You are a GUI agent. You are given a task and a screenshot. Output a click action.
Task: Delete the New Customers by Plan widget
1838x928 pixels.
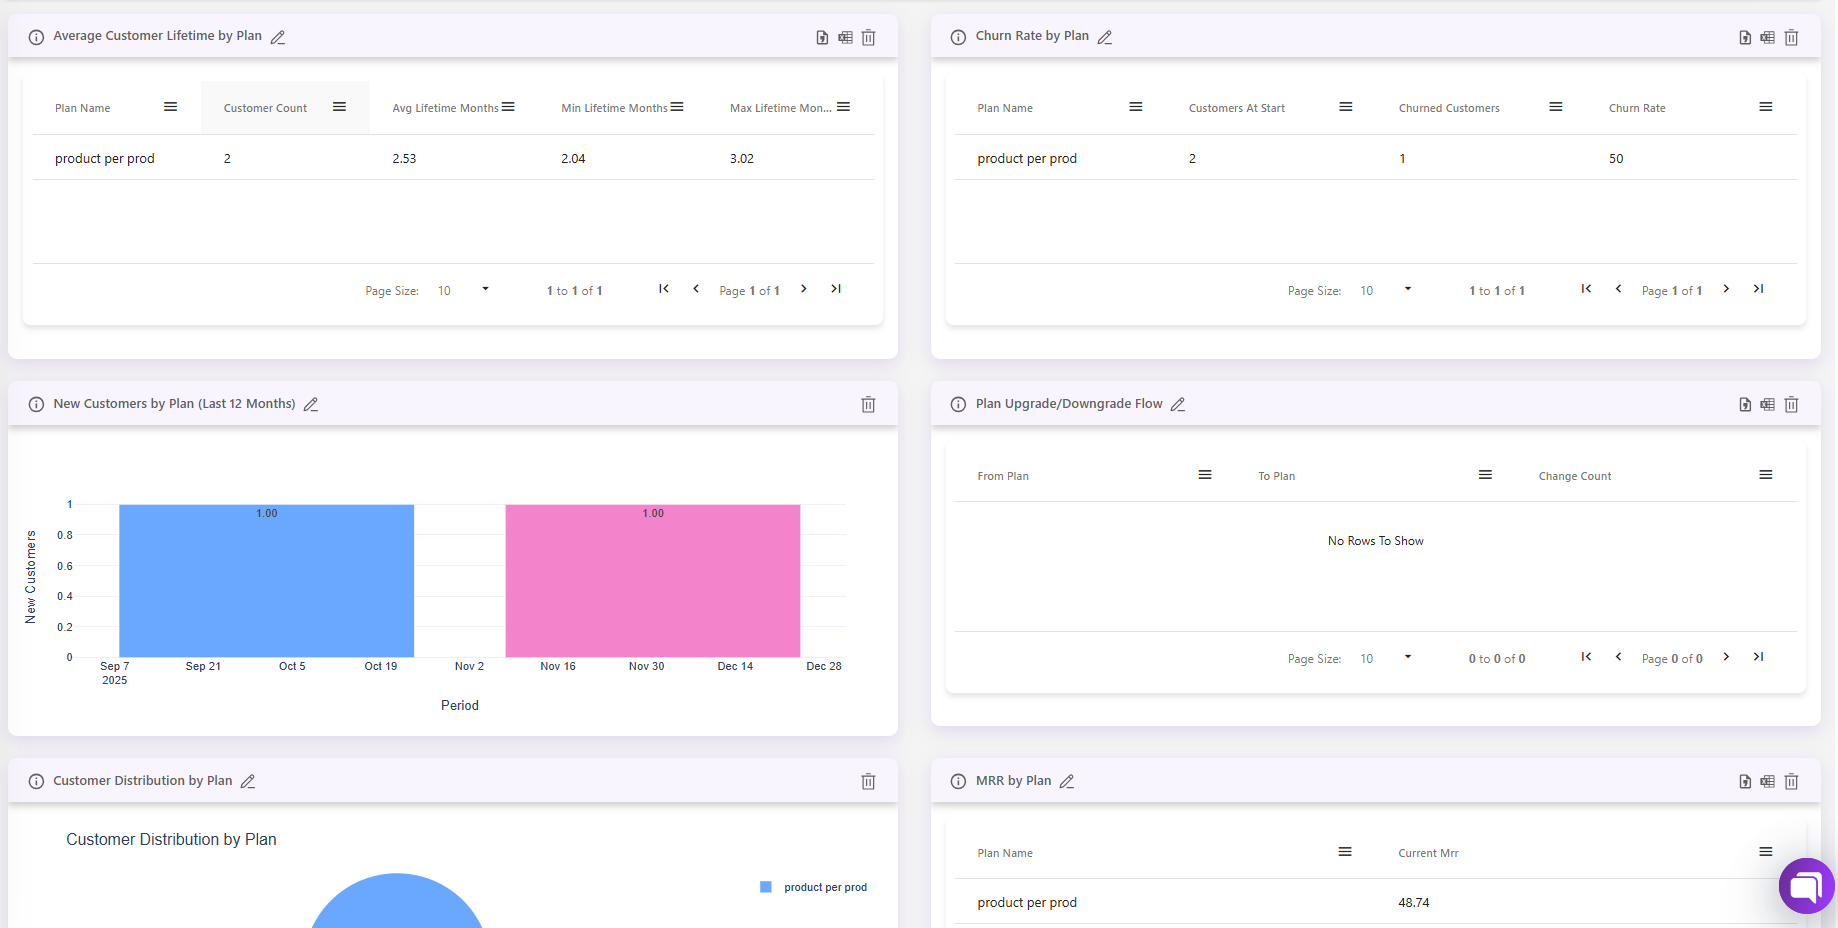[868, 404]
